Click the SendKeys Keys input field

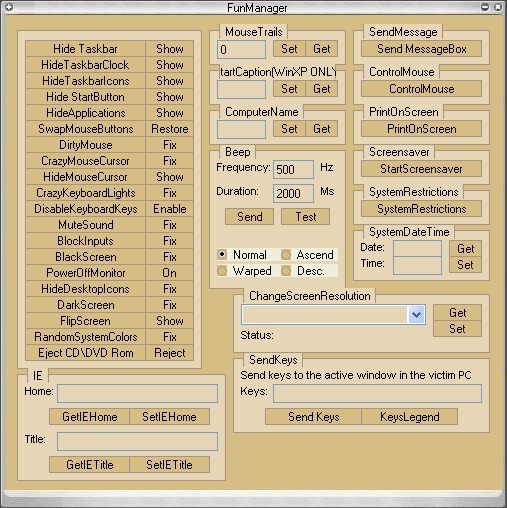click(377, 393)
